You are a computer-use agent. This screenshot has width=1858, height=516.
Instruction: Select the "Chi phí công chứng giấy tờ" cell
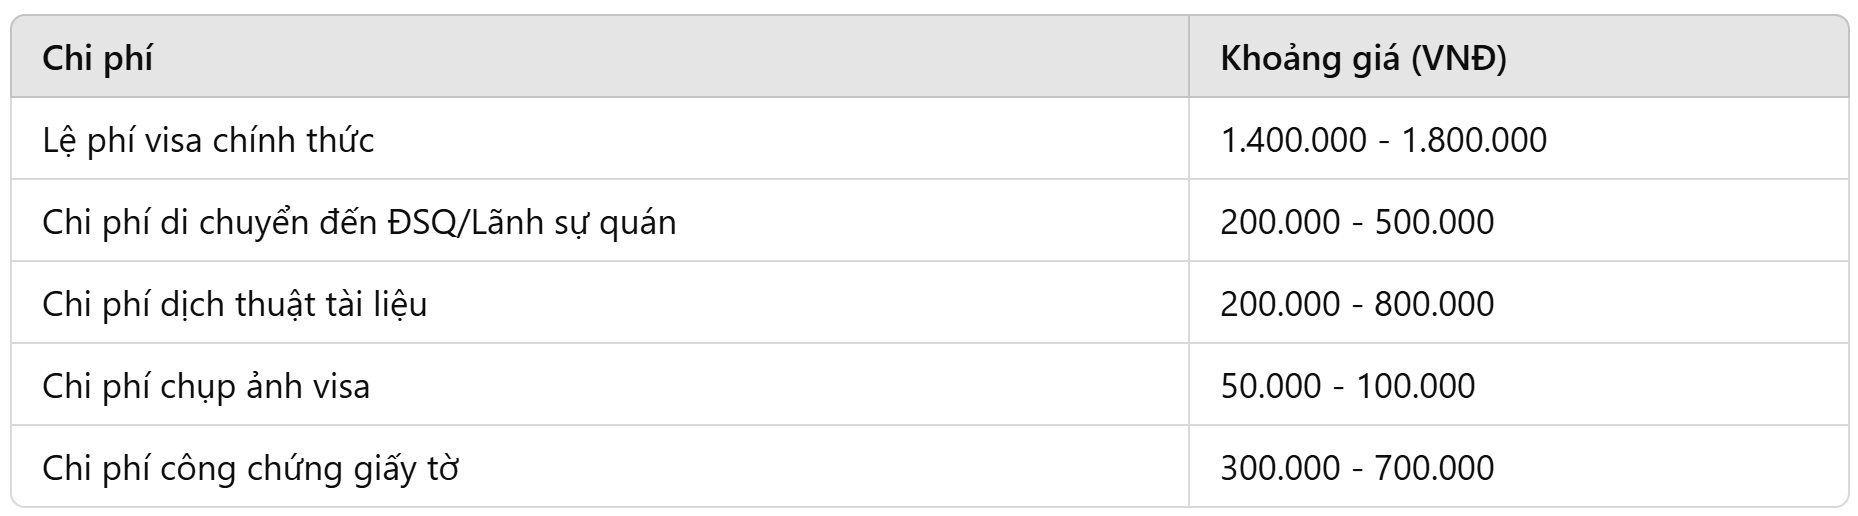(250, 468)
